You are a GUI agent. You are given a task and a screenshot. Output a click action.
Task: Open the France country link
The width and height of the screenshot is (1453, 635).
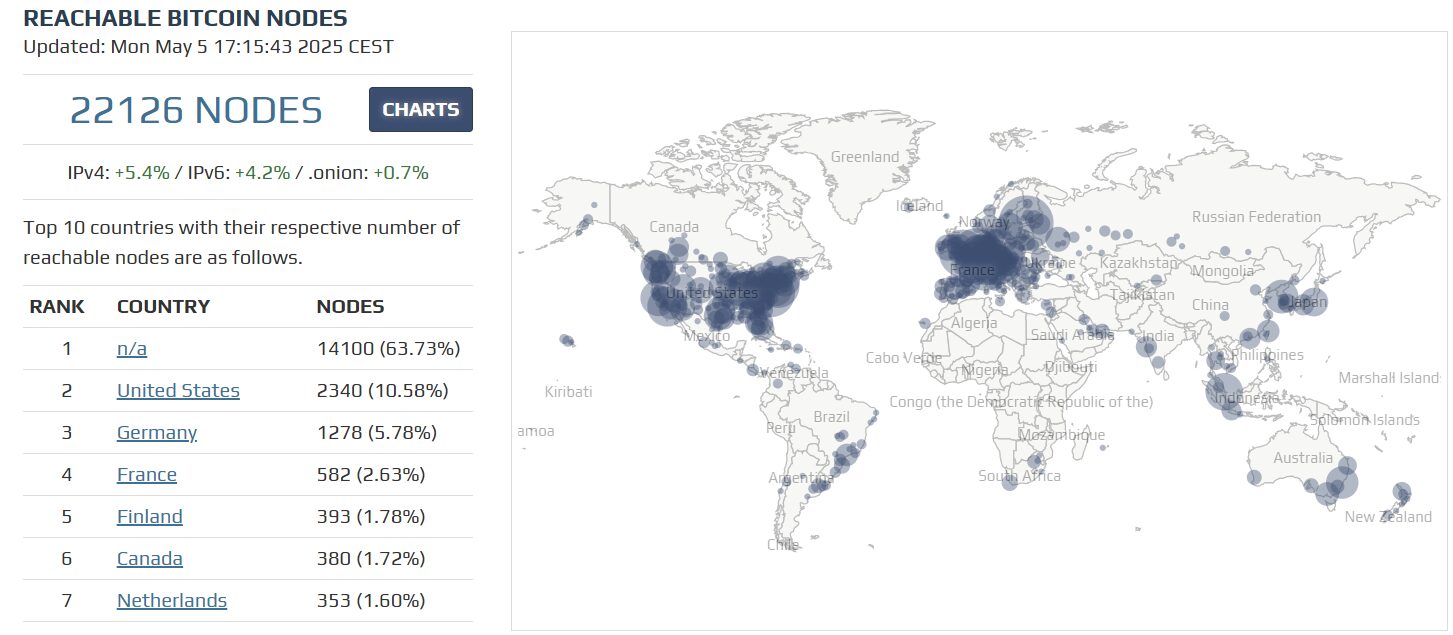[x=147, y=475]
